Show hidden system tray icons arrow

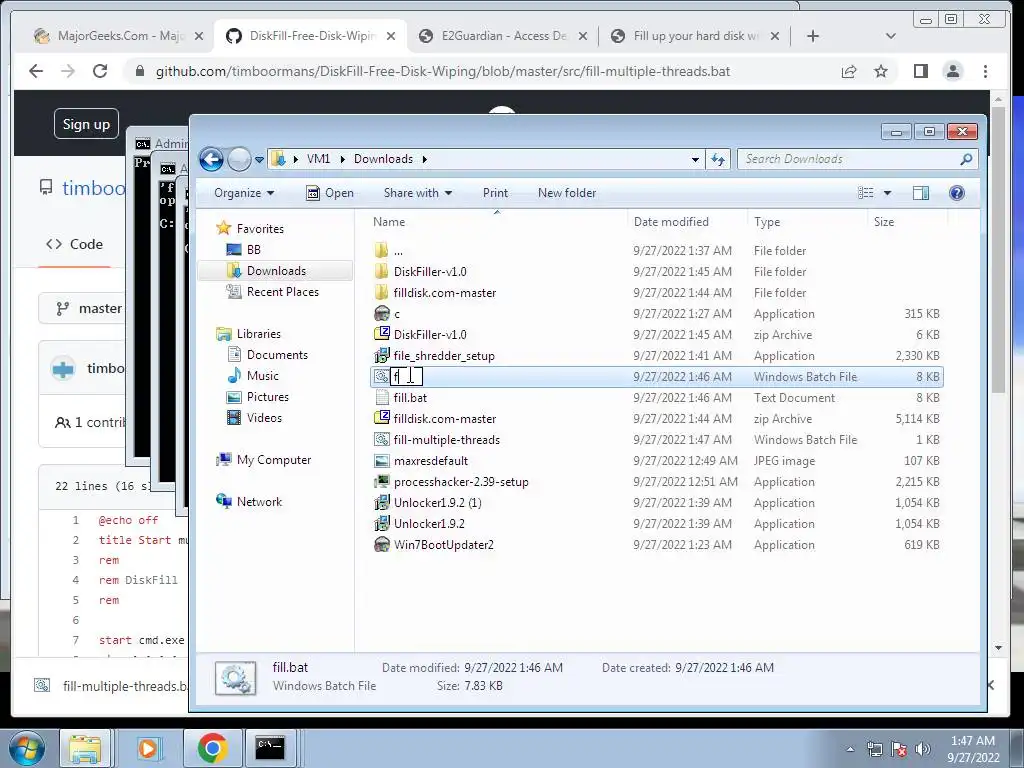[x=850, y=749]
